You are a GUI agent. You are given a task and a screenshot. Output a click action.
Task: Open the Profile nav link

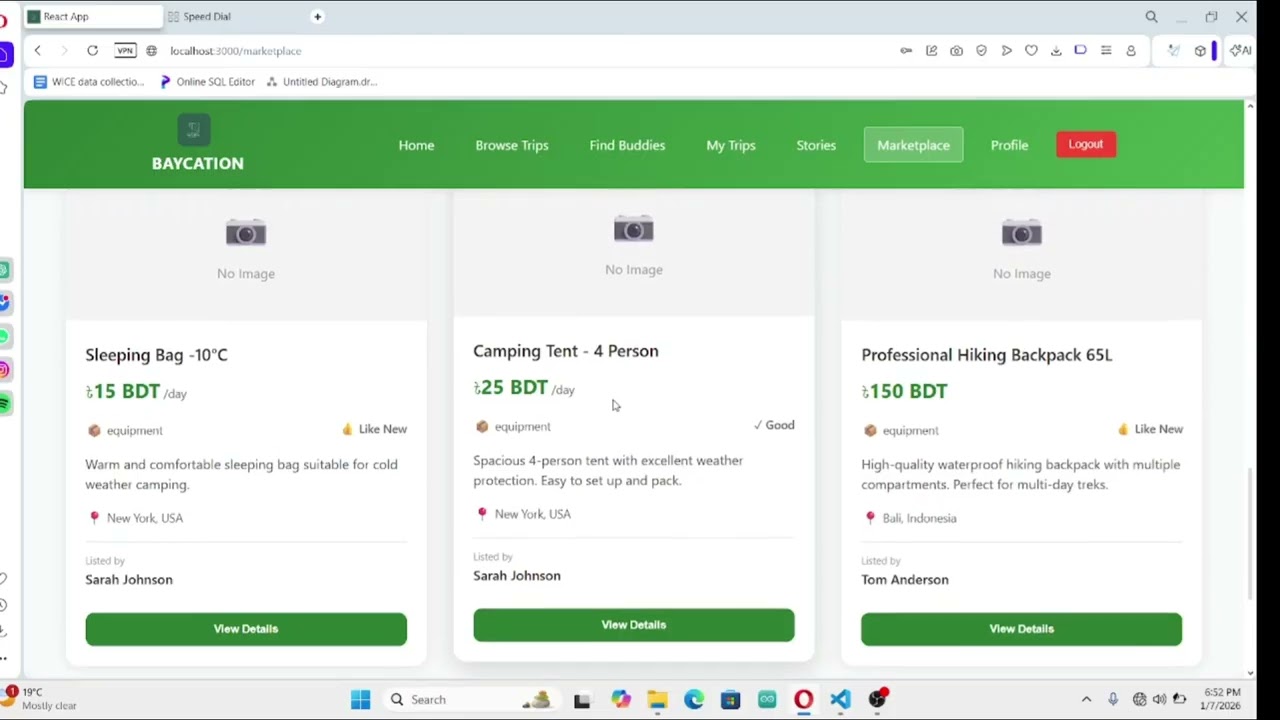click(1009, 145)
